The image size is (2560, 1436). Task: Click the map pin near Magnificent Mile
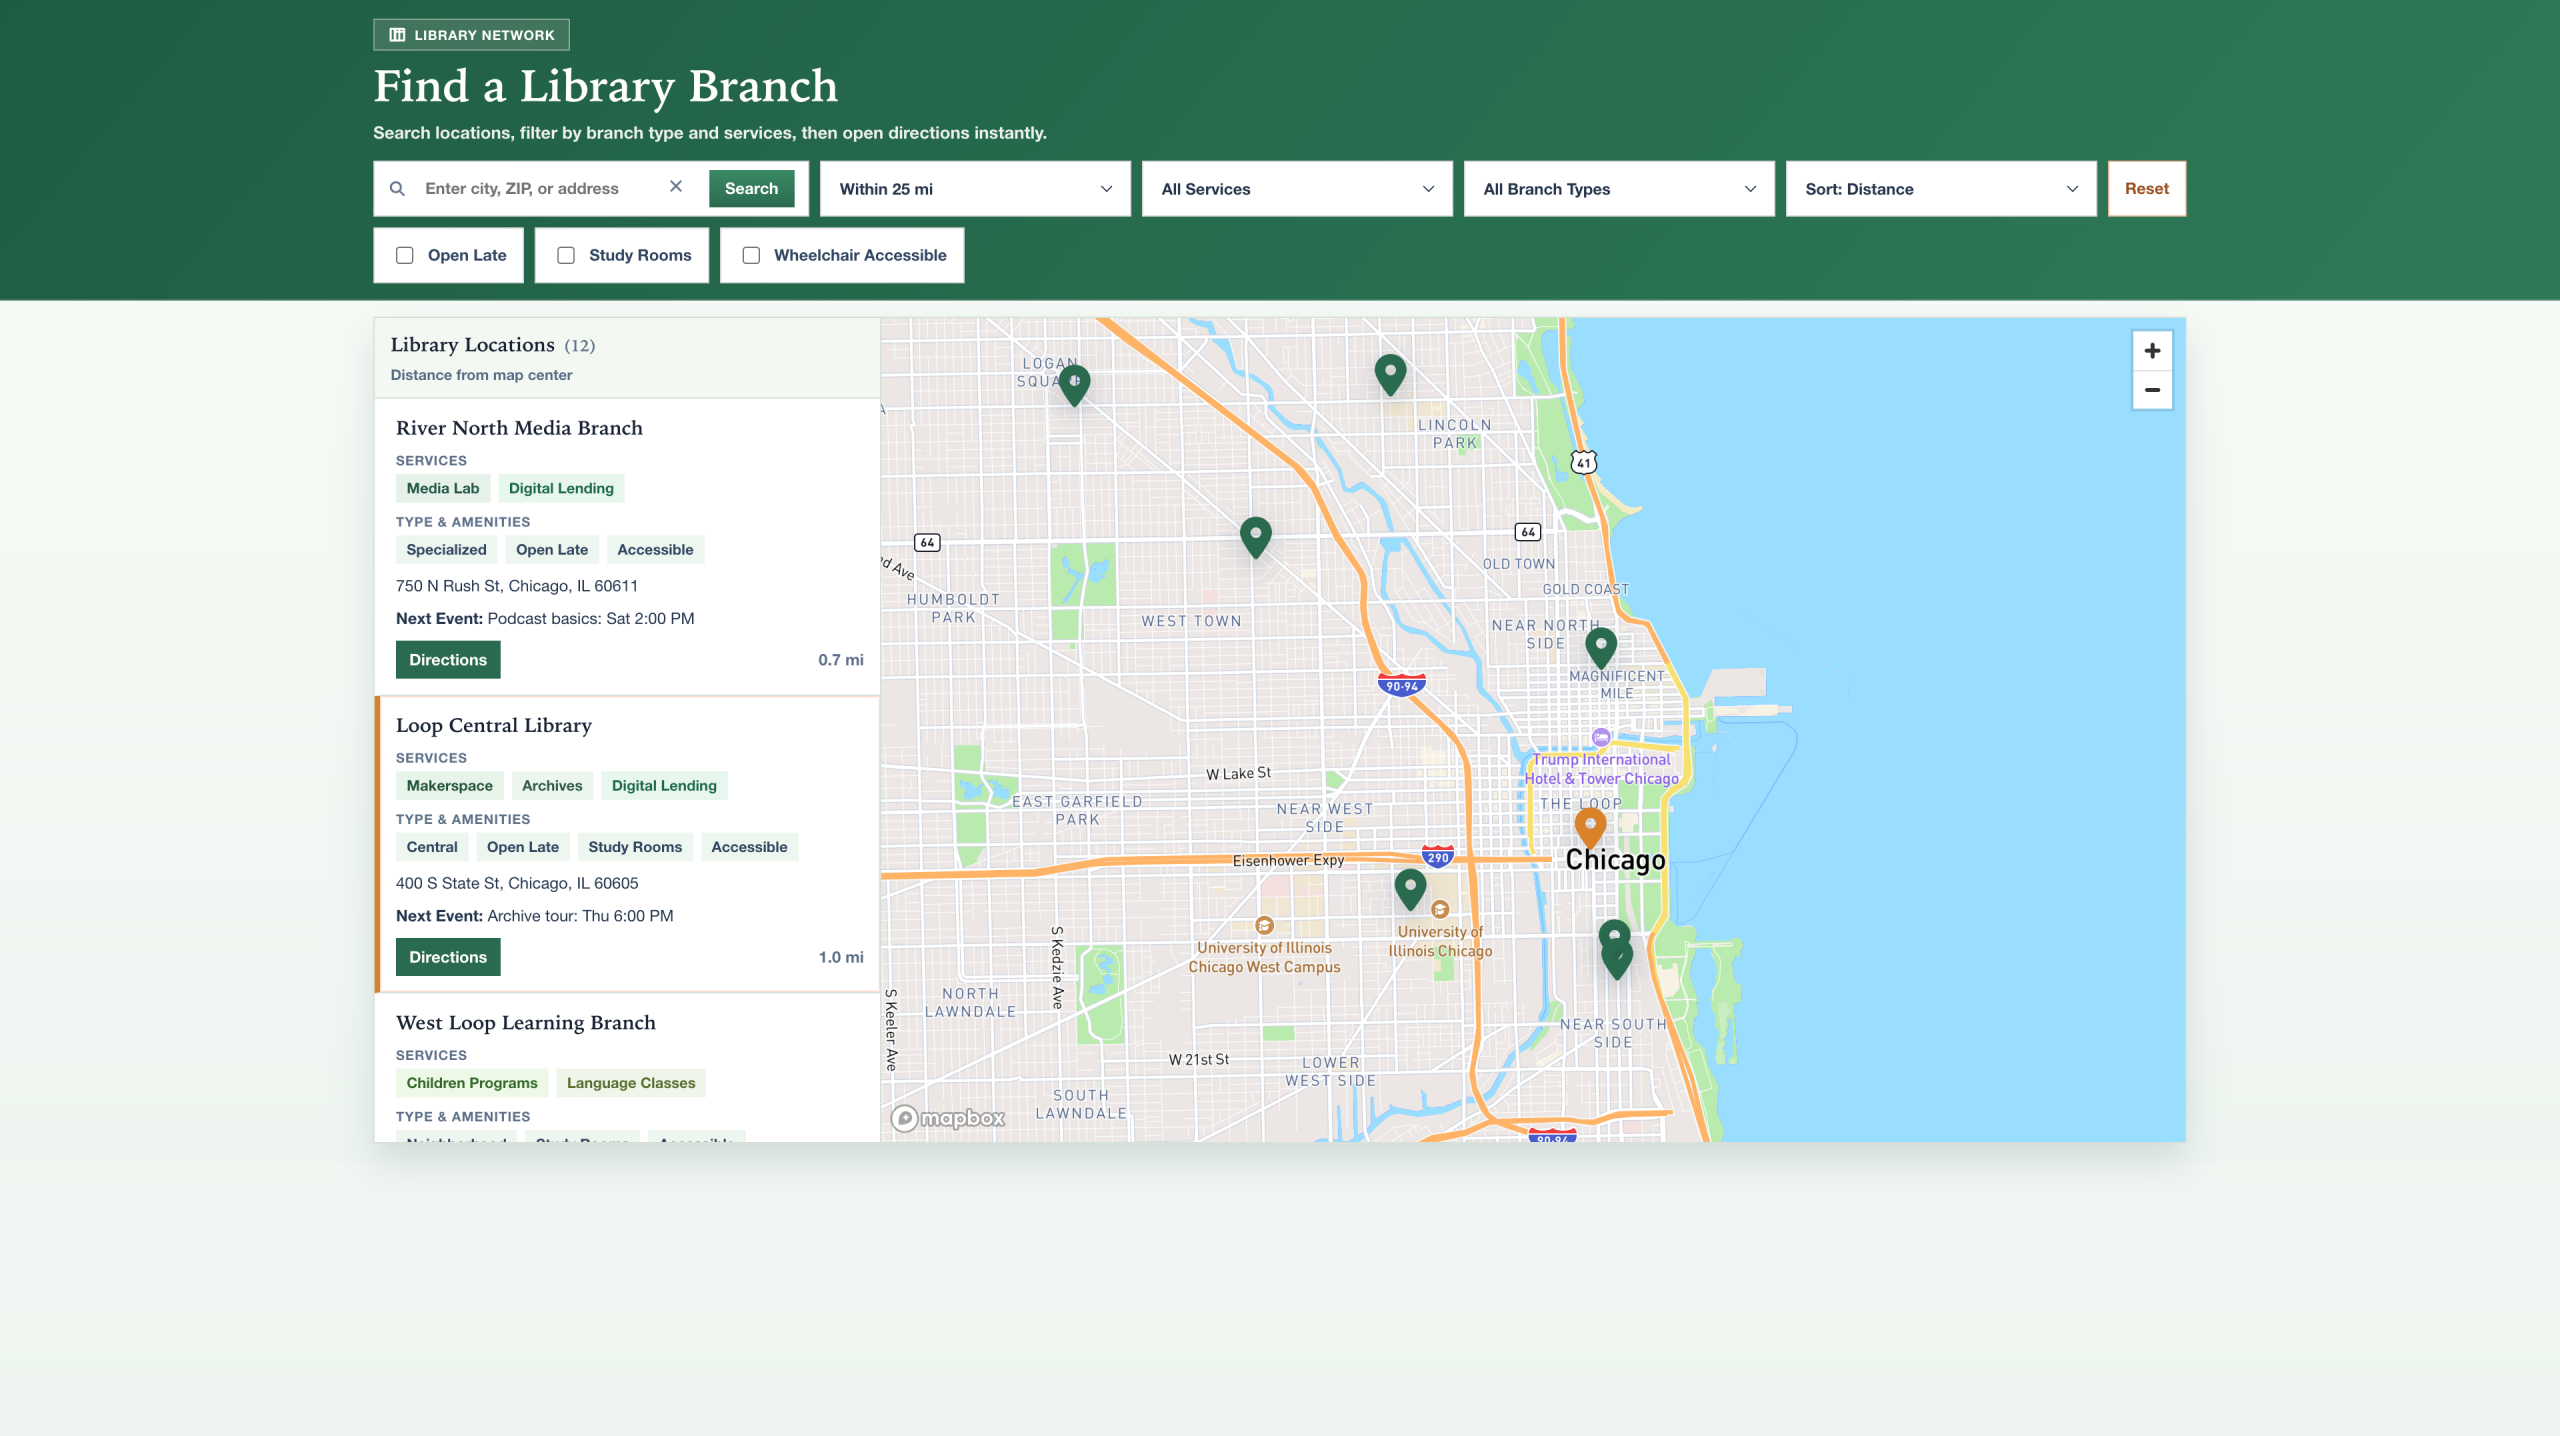1601,646
